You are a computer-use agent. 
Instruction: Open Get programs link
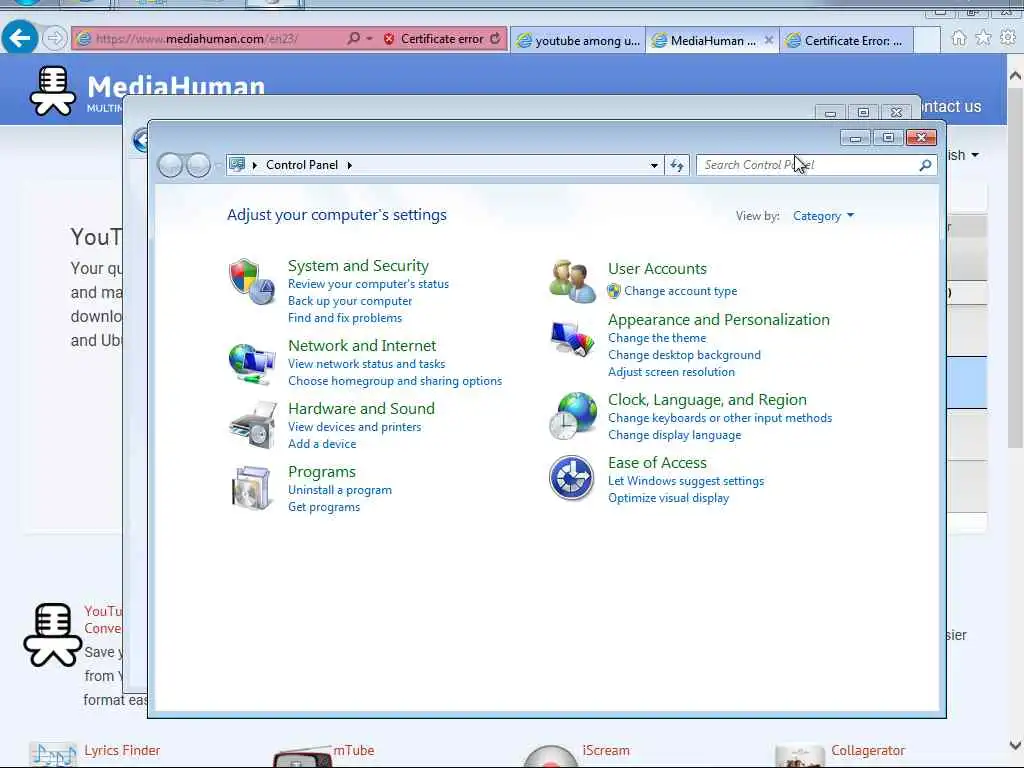pyautogui.click(x=324, y=507)
